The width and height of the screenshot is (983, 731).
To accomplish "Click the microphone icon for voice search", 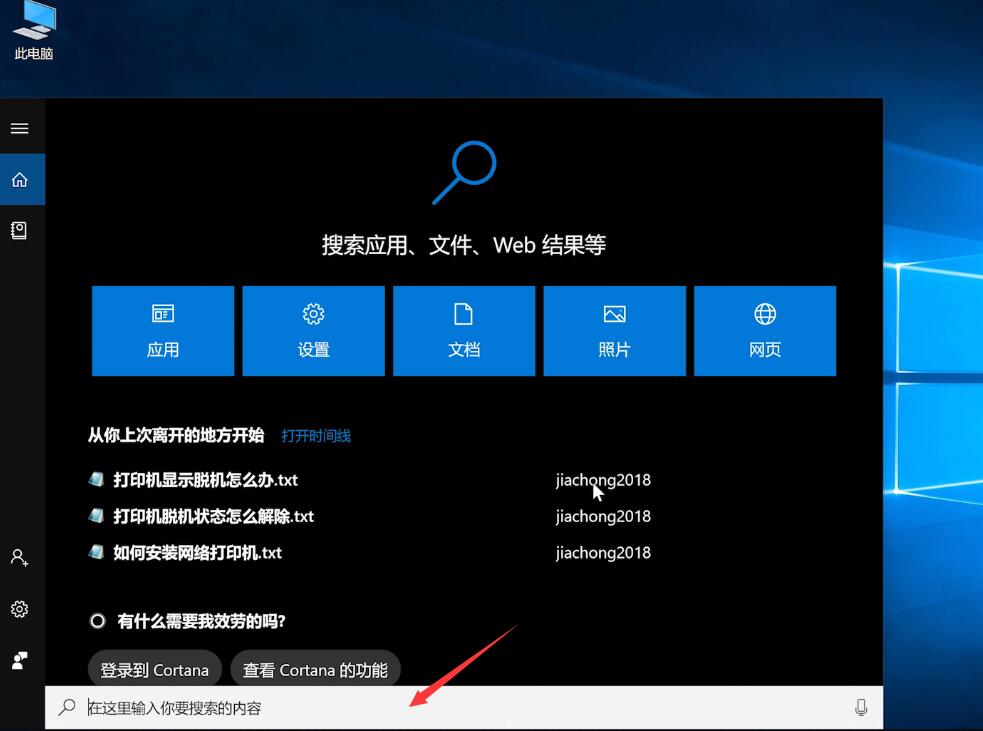I will 861,707.
